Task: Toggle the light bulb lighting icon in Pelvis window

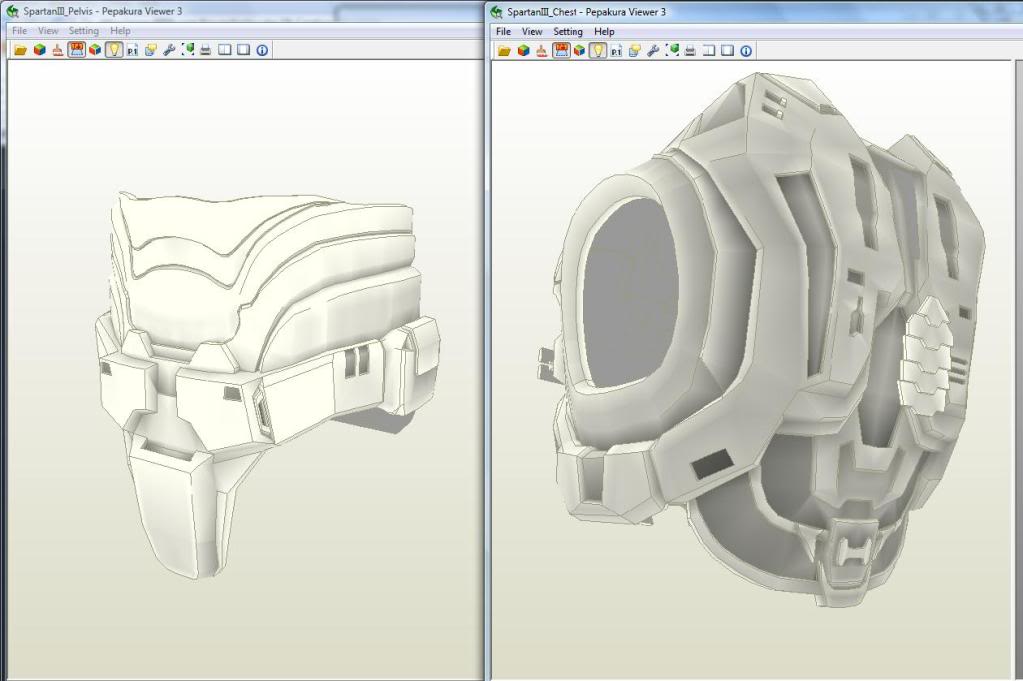Action: point(114,50)
